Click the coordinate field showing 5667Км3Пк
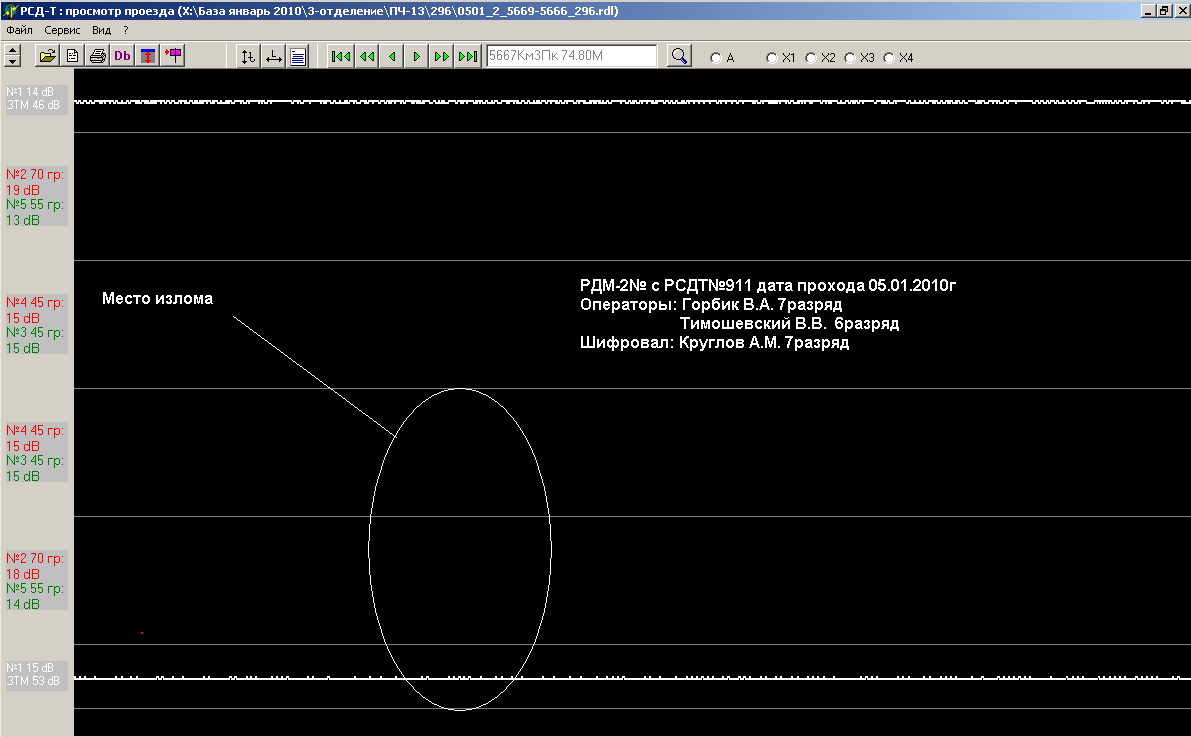This screenshot has width=1191, height=737. pos(571,56)
